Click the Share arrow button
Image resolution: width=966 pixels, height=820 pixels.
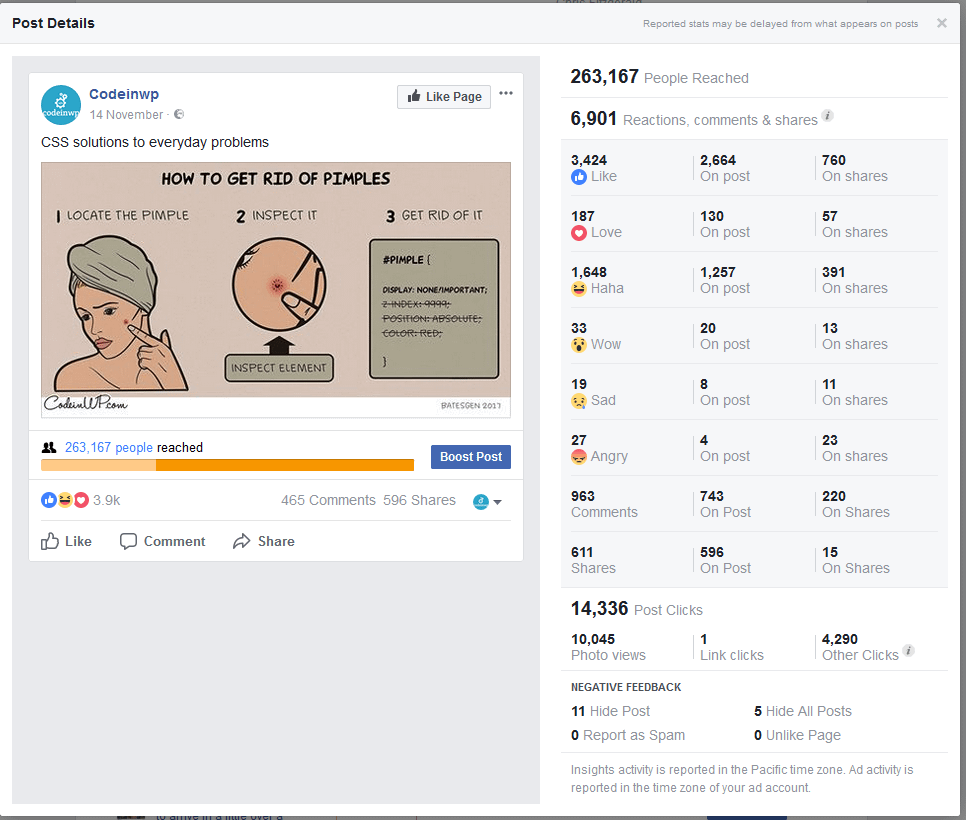pyautogui.click(x=263, y=541)
